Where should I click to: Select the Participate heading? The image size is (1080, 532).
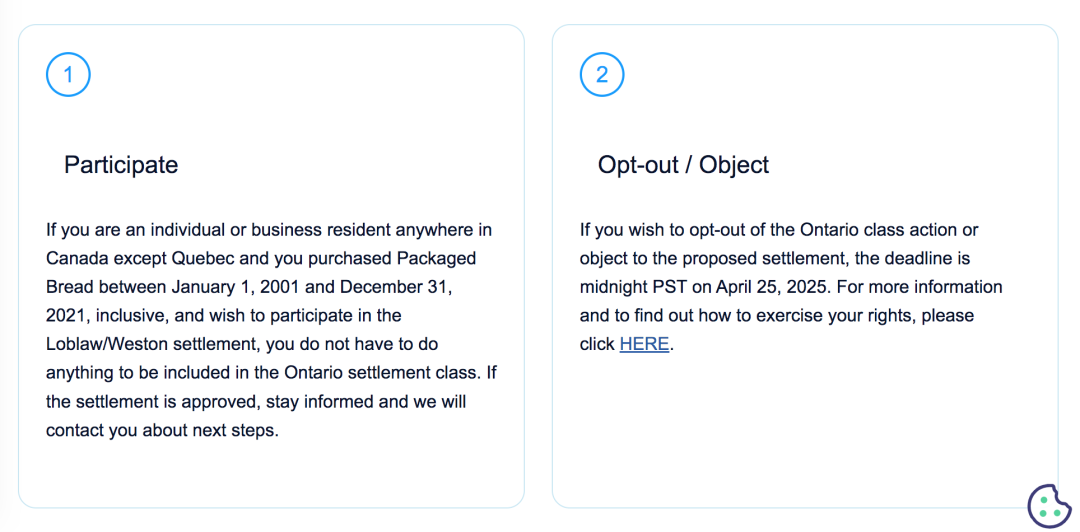tap(121, 165)
